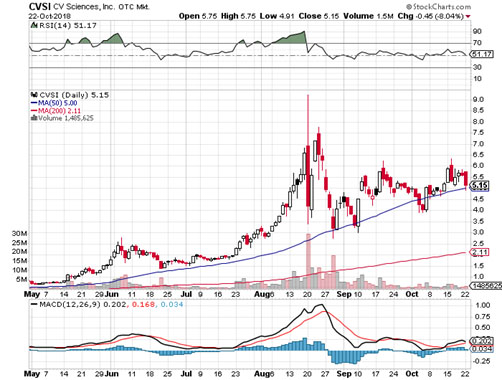Click the 3.0 price axis label

478,232
